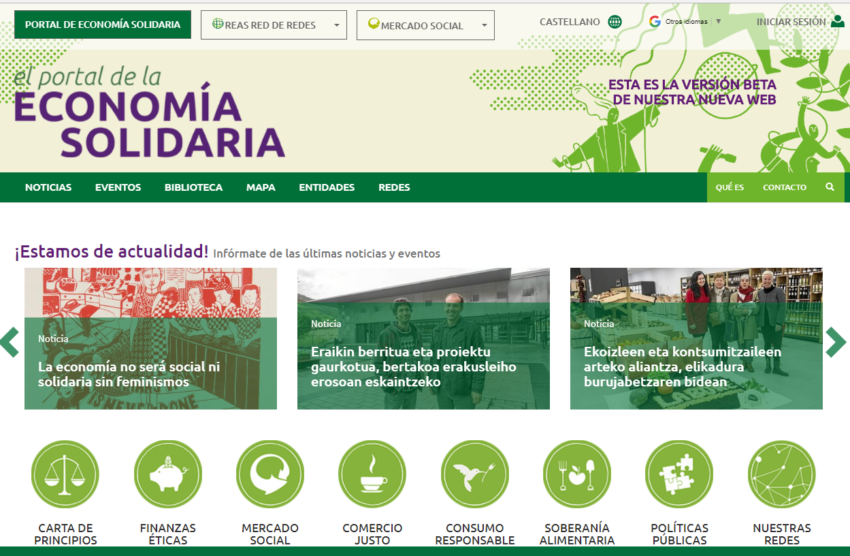
Task: Click the Políticas Públicas label
Action: point(679,534)
